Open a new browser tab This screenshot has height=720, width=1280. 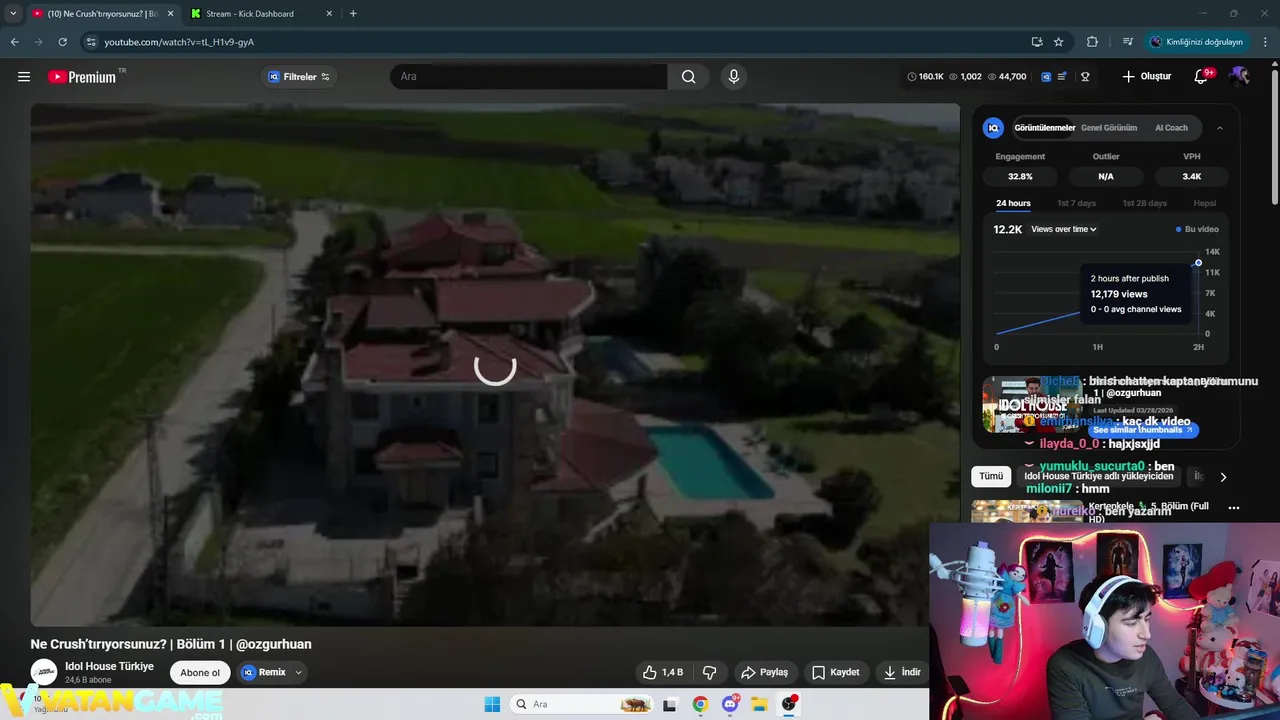(353, 13)
